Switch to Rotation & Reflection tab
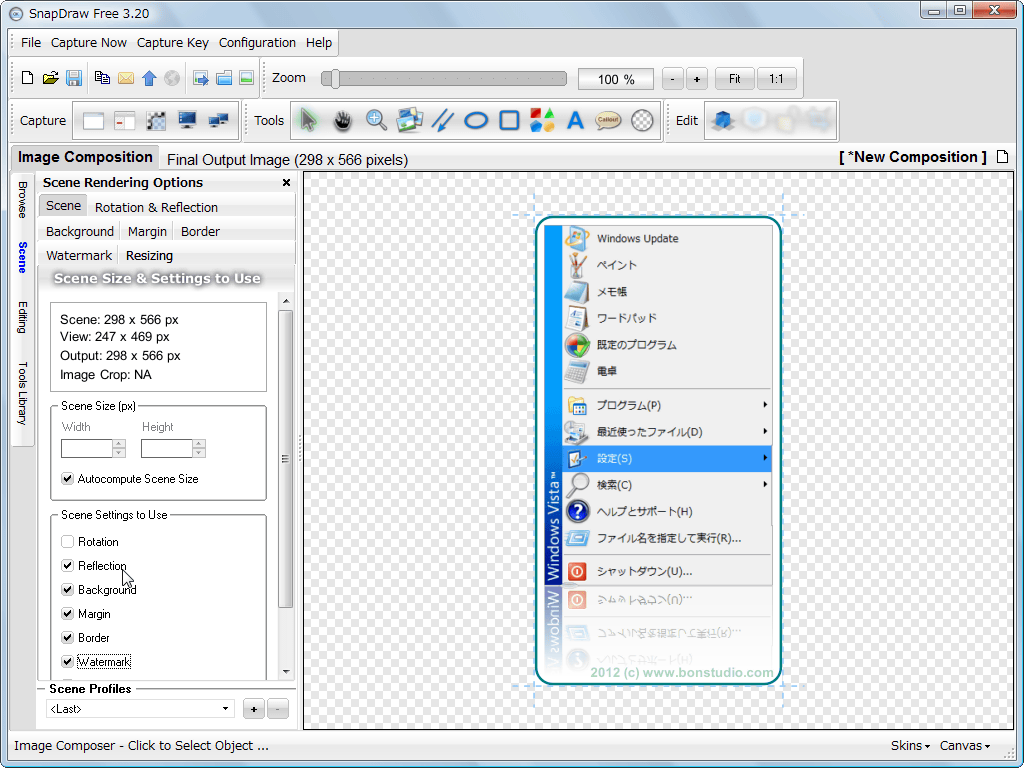 (x=156, y=207)
